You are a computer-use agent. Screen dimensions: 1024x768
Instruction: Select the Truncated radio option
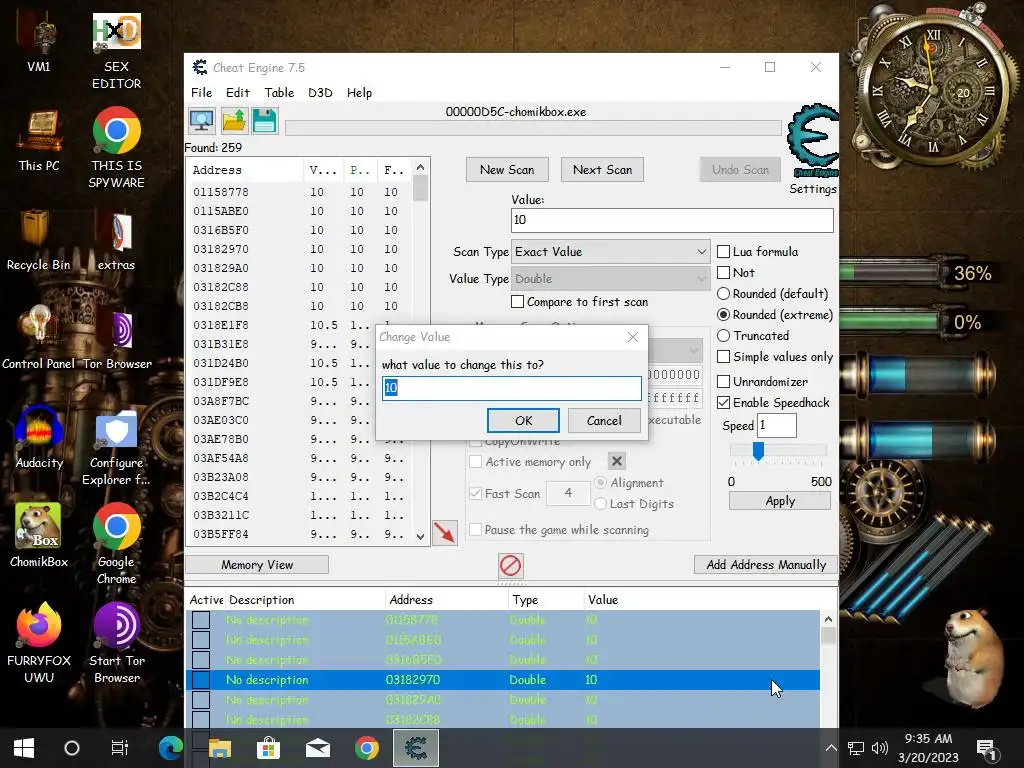[x=724, y=336]
